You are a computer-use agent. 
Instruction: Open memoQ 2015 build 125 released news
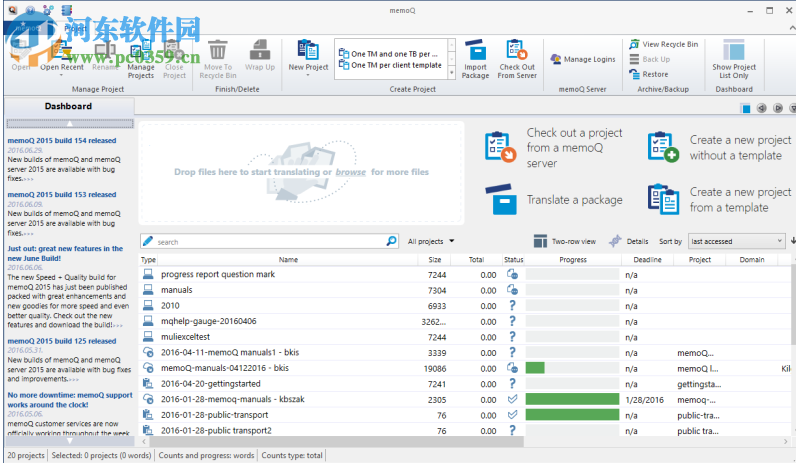tap(62, 341)
